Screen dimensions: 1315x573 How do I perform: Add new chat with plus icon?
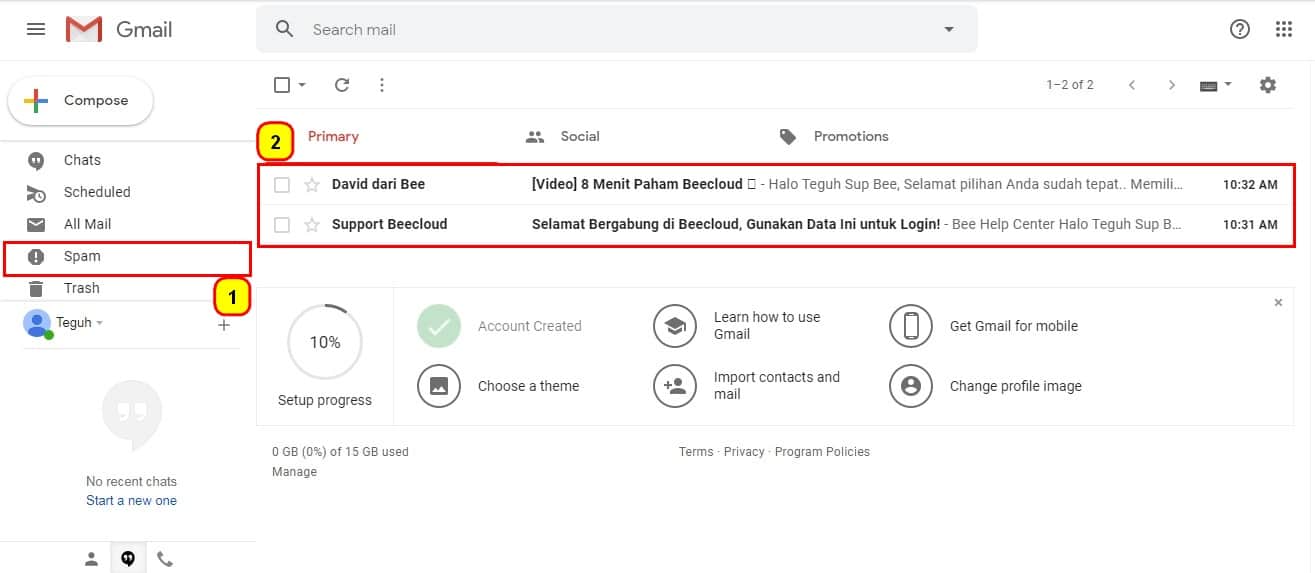(224, 325)
